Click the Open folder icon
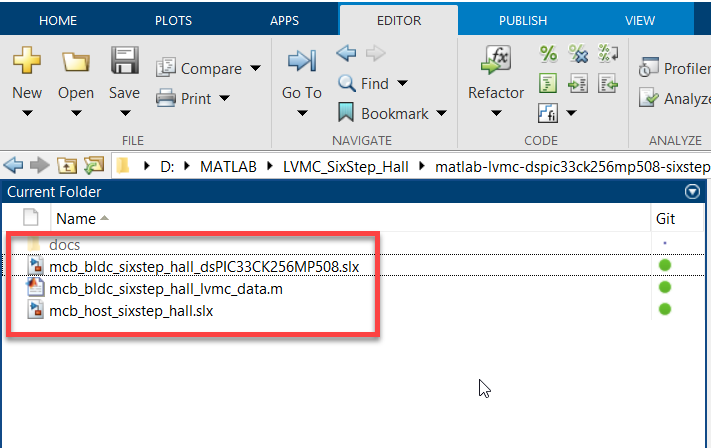This screenshot has width=711, height=448. point(76,61)
